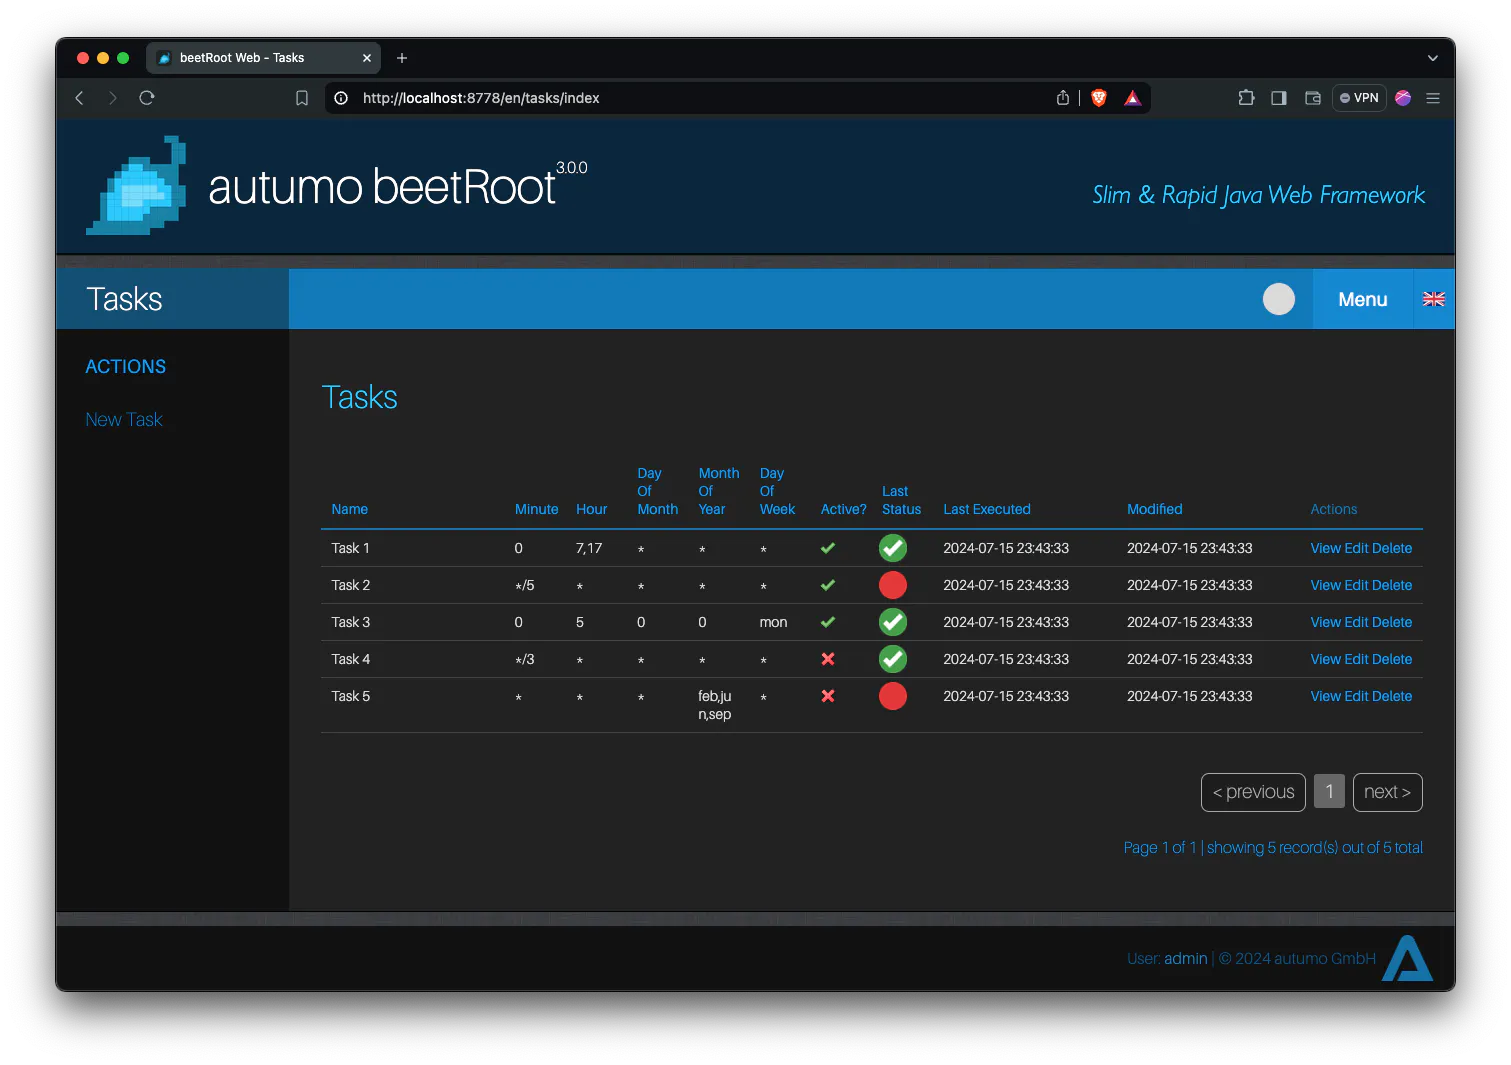
Task: Click the 'mon' day of week value
Action: click(x=773, y=622)
